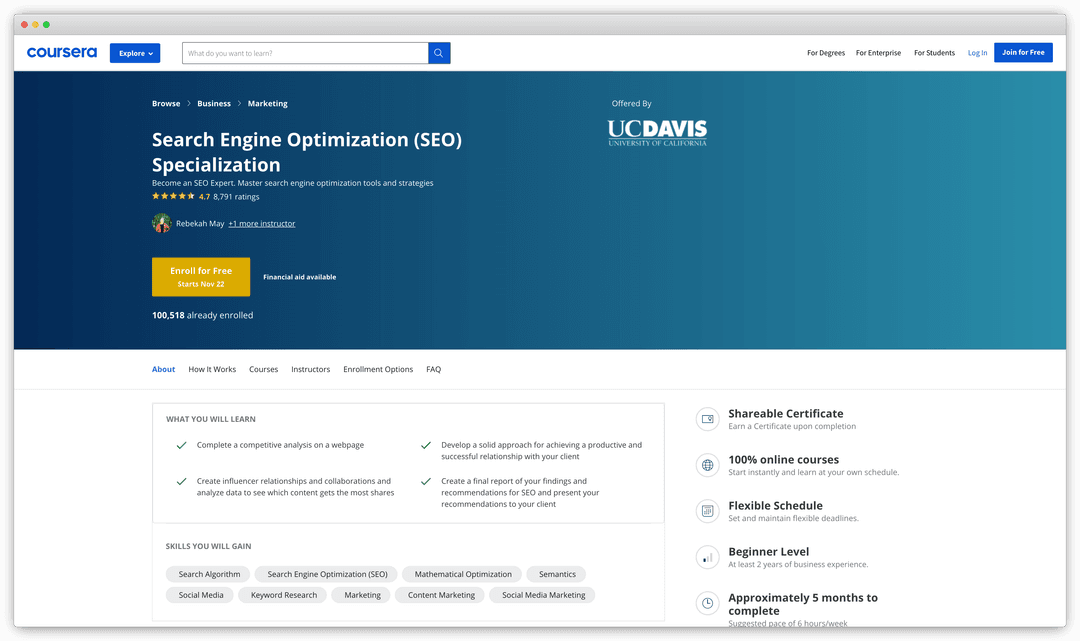Image resolution: width=1080 pixels, height=641 pixels.
Task: Focus the 'What do you want to learn?' search field
Action: coord(305,53)
